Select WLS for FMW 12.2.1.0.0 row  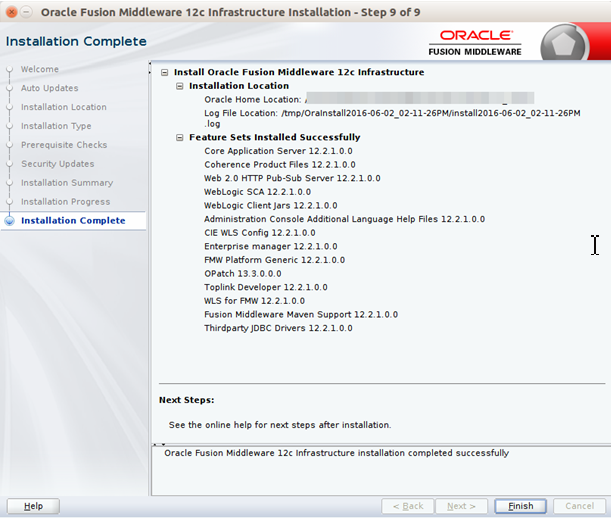click(x=254, y=301)
